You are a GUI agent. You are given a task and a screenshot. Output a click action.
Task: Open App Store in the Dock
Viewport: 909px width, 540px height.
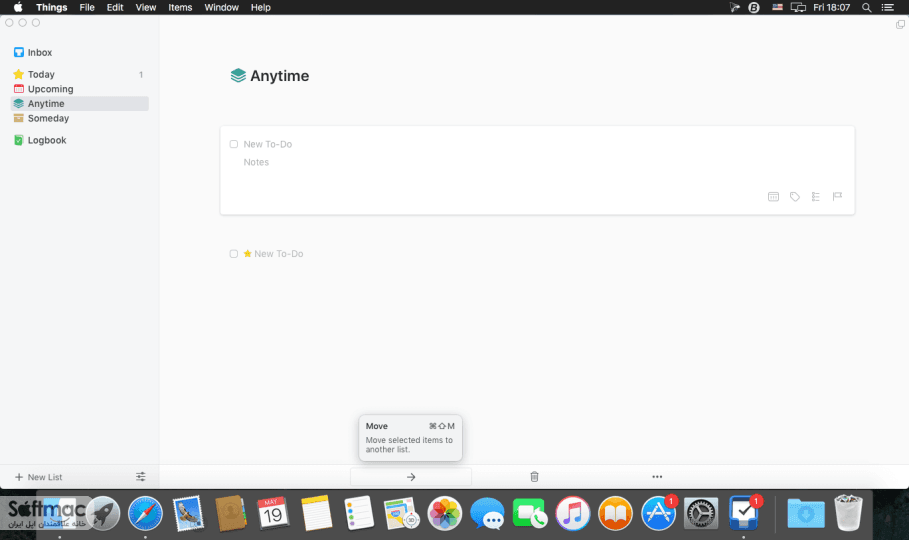[x=658, y=513]
